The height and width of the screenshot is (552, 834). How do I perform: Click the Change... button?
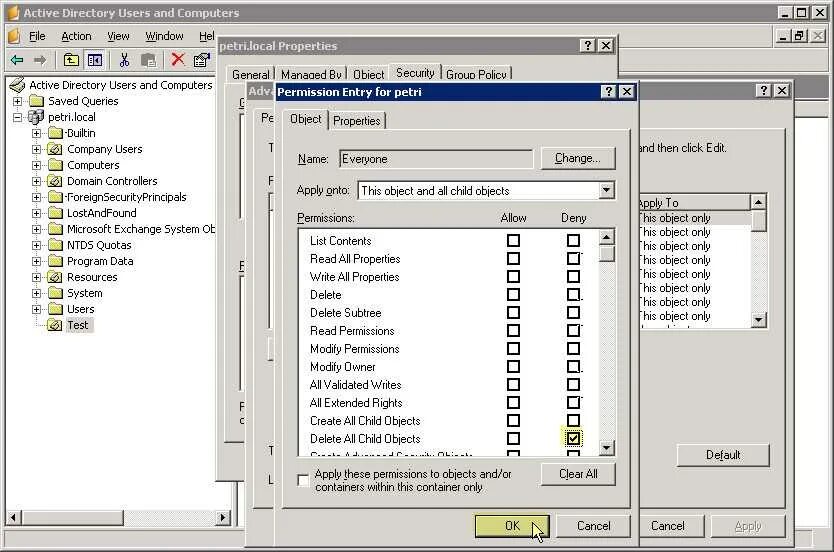(578, 158)
